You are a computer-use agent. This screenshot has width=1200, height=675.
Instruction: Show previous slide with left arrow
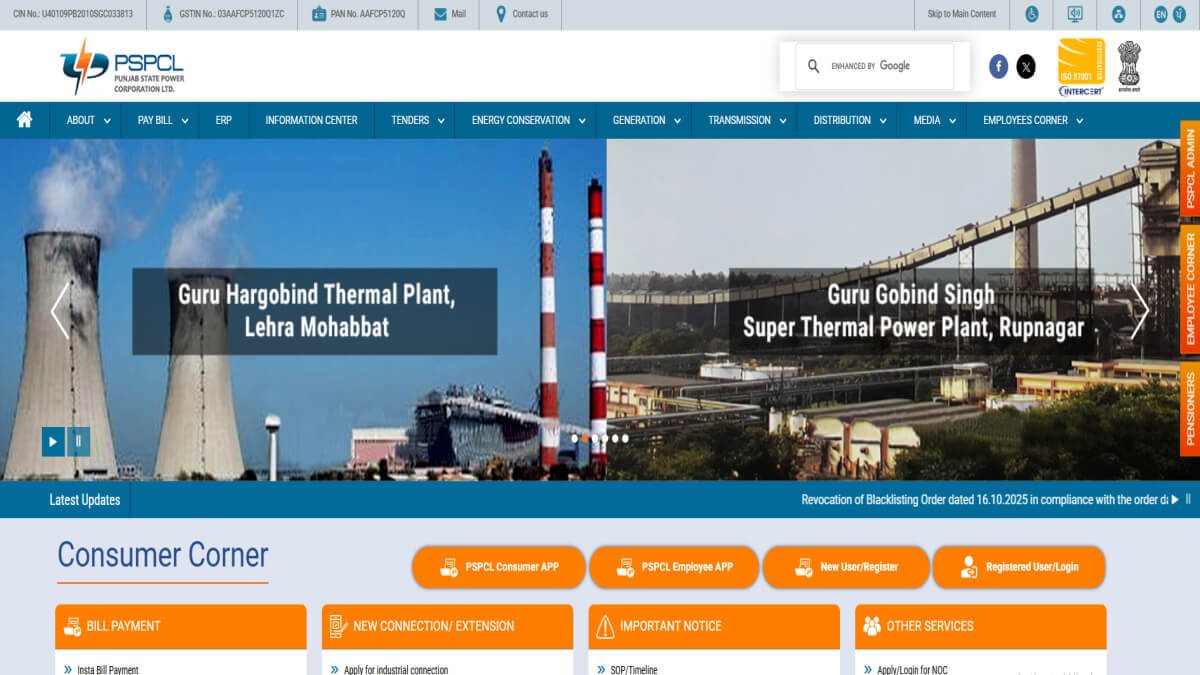click(60, 310)
